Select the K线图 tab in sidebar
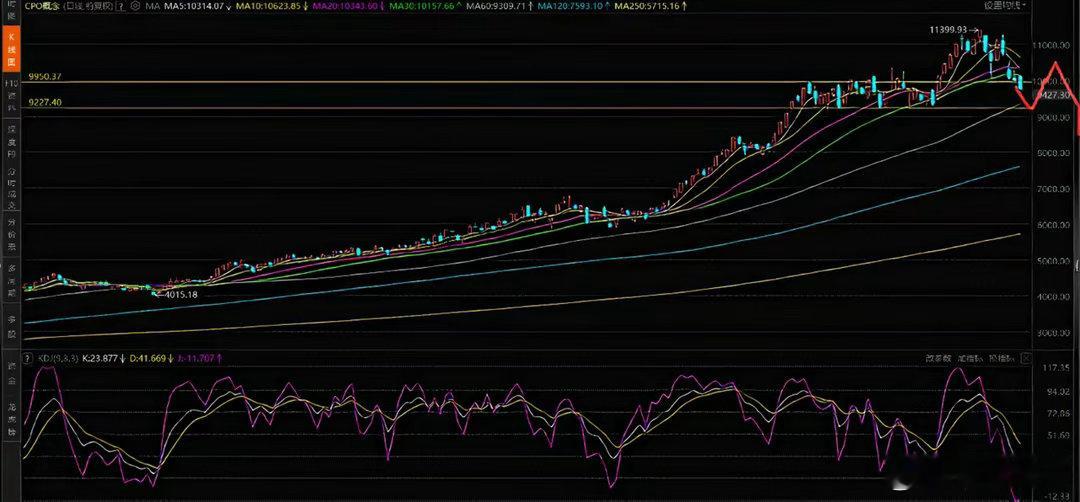The image size is (1080, 502). pos(10,48)
